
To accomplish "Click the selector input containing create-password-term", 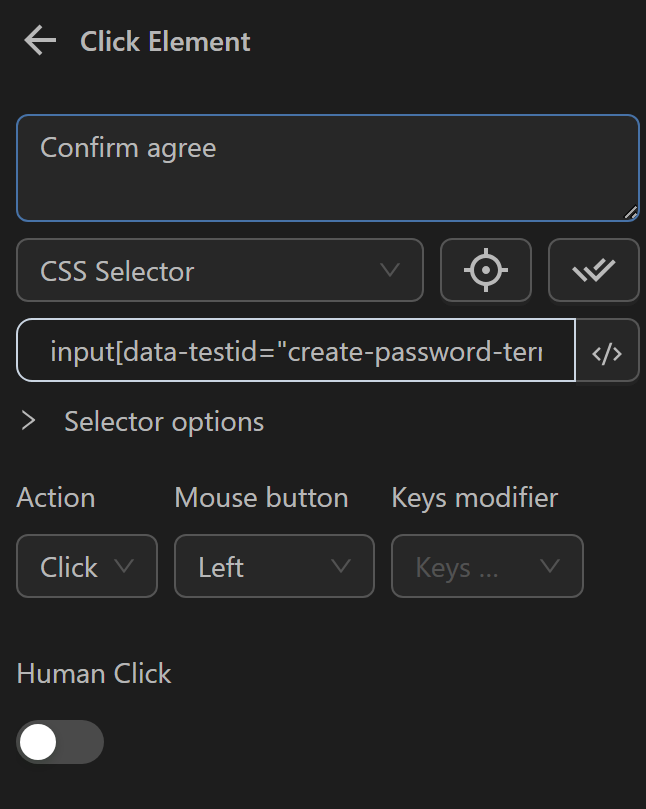I will tap(295, 350).
